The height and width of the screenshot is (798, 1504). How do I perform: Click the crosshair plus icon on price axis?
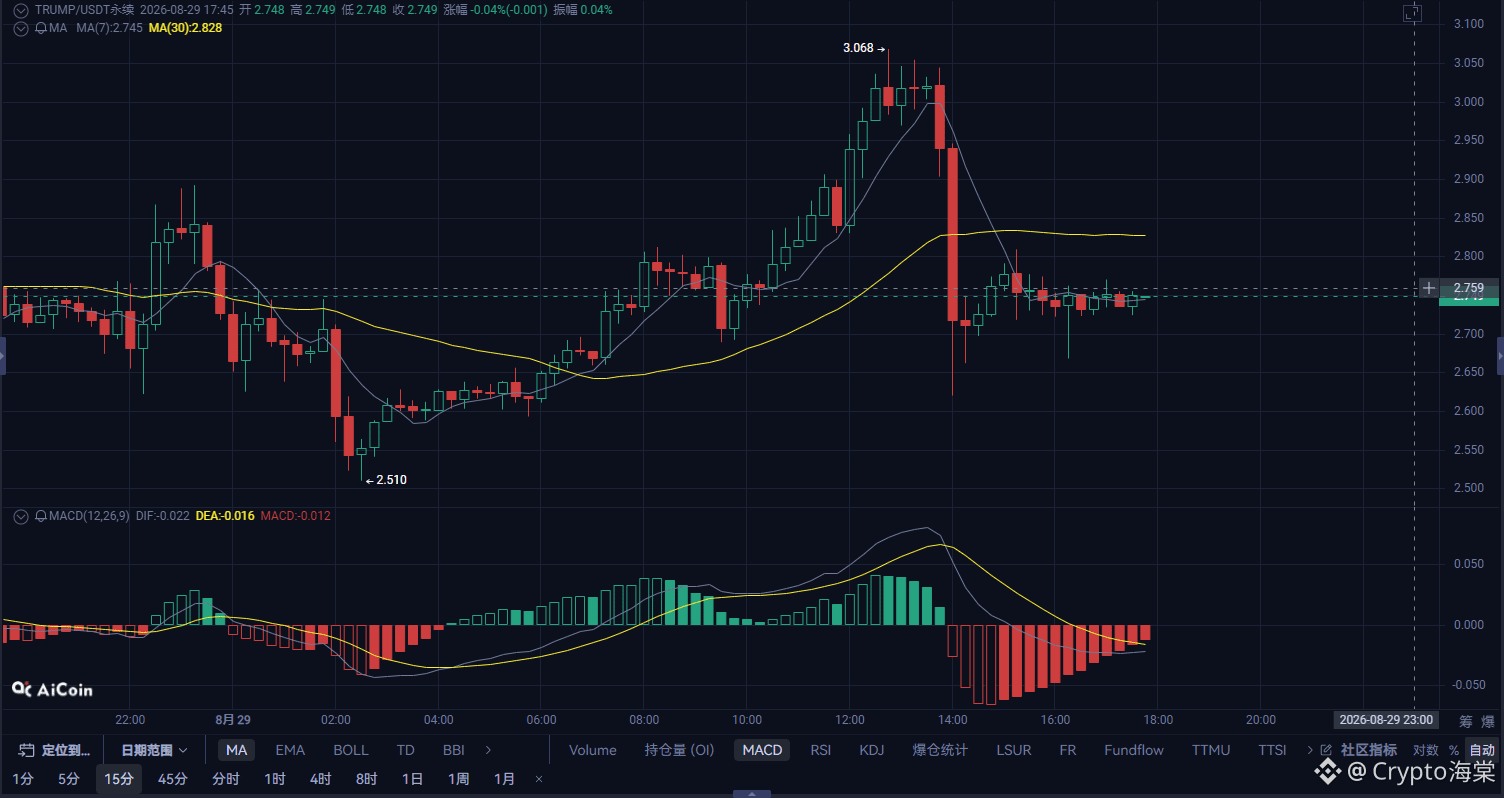1429,288
